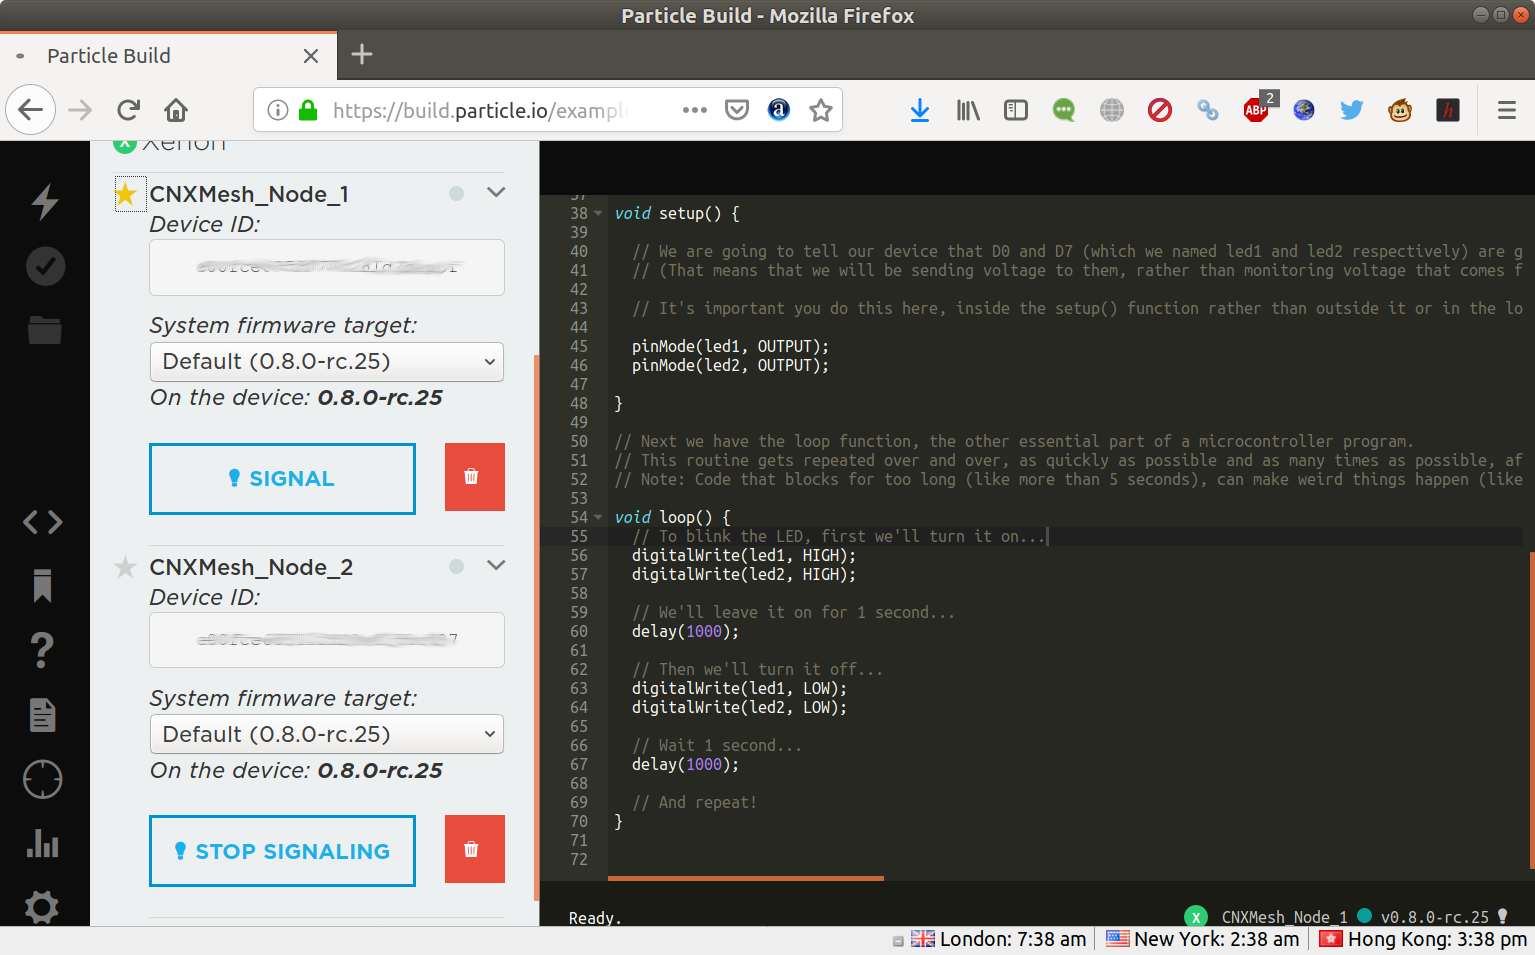The image size is (1535, 955).
Task: Fold the setup() function at line 38
Action: tap(598, 213)
